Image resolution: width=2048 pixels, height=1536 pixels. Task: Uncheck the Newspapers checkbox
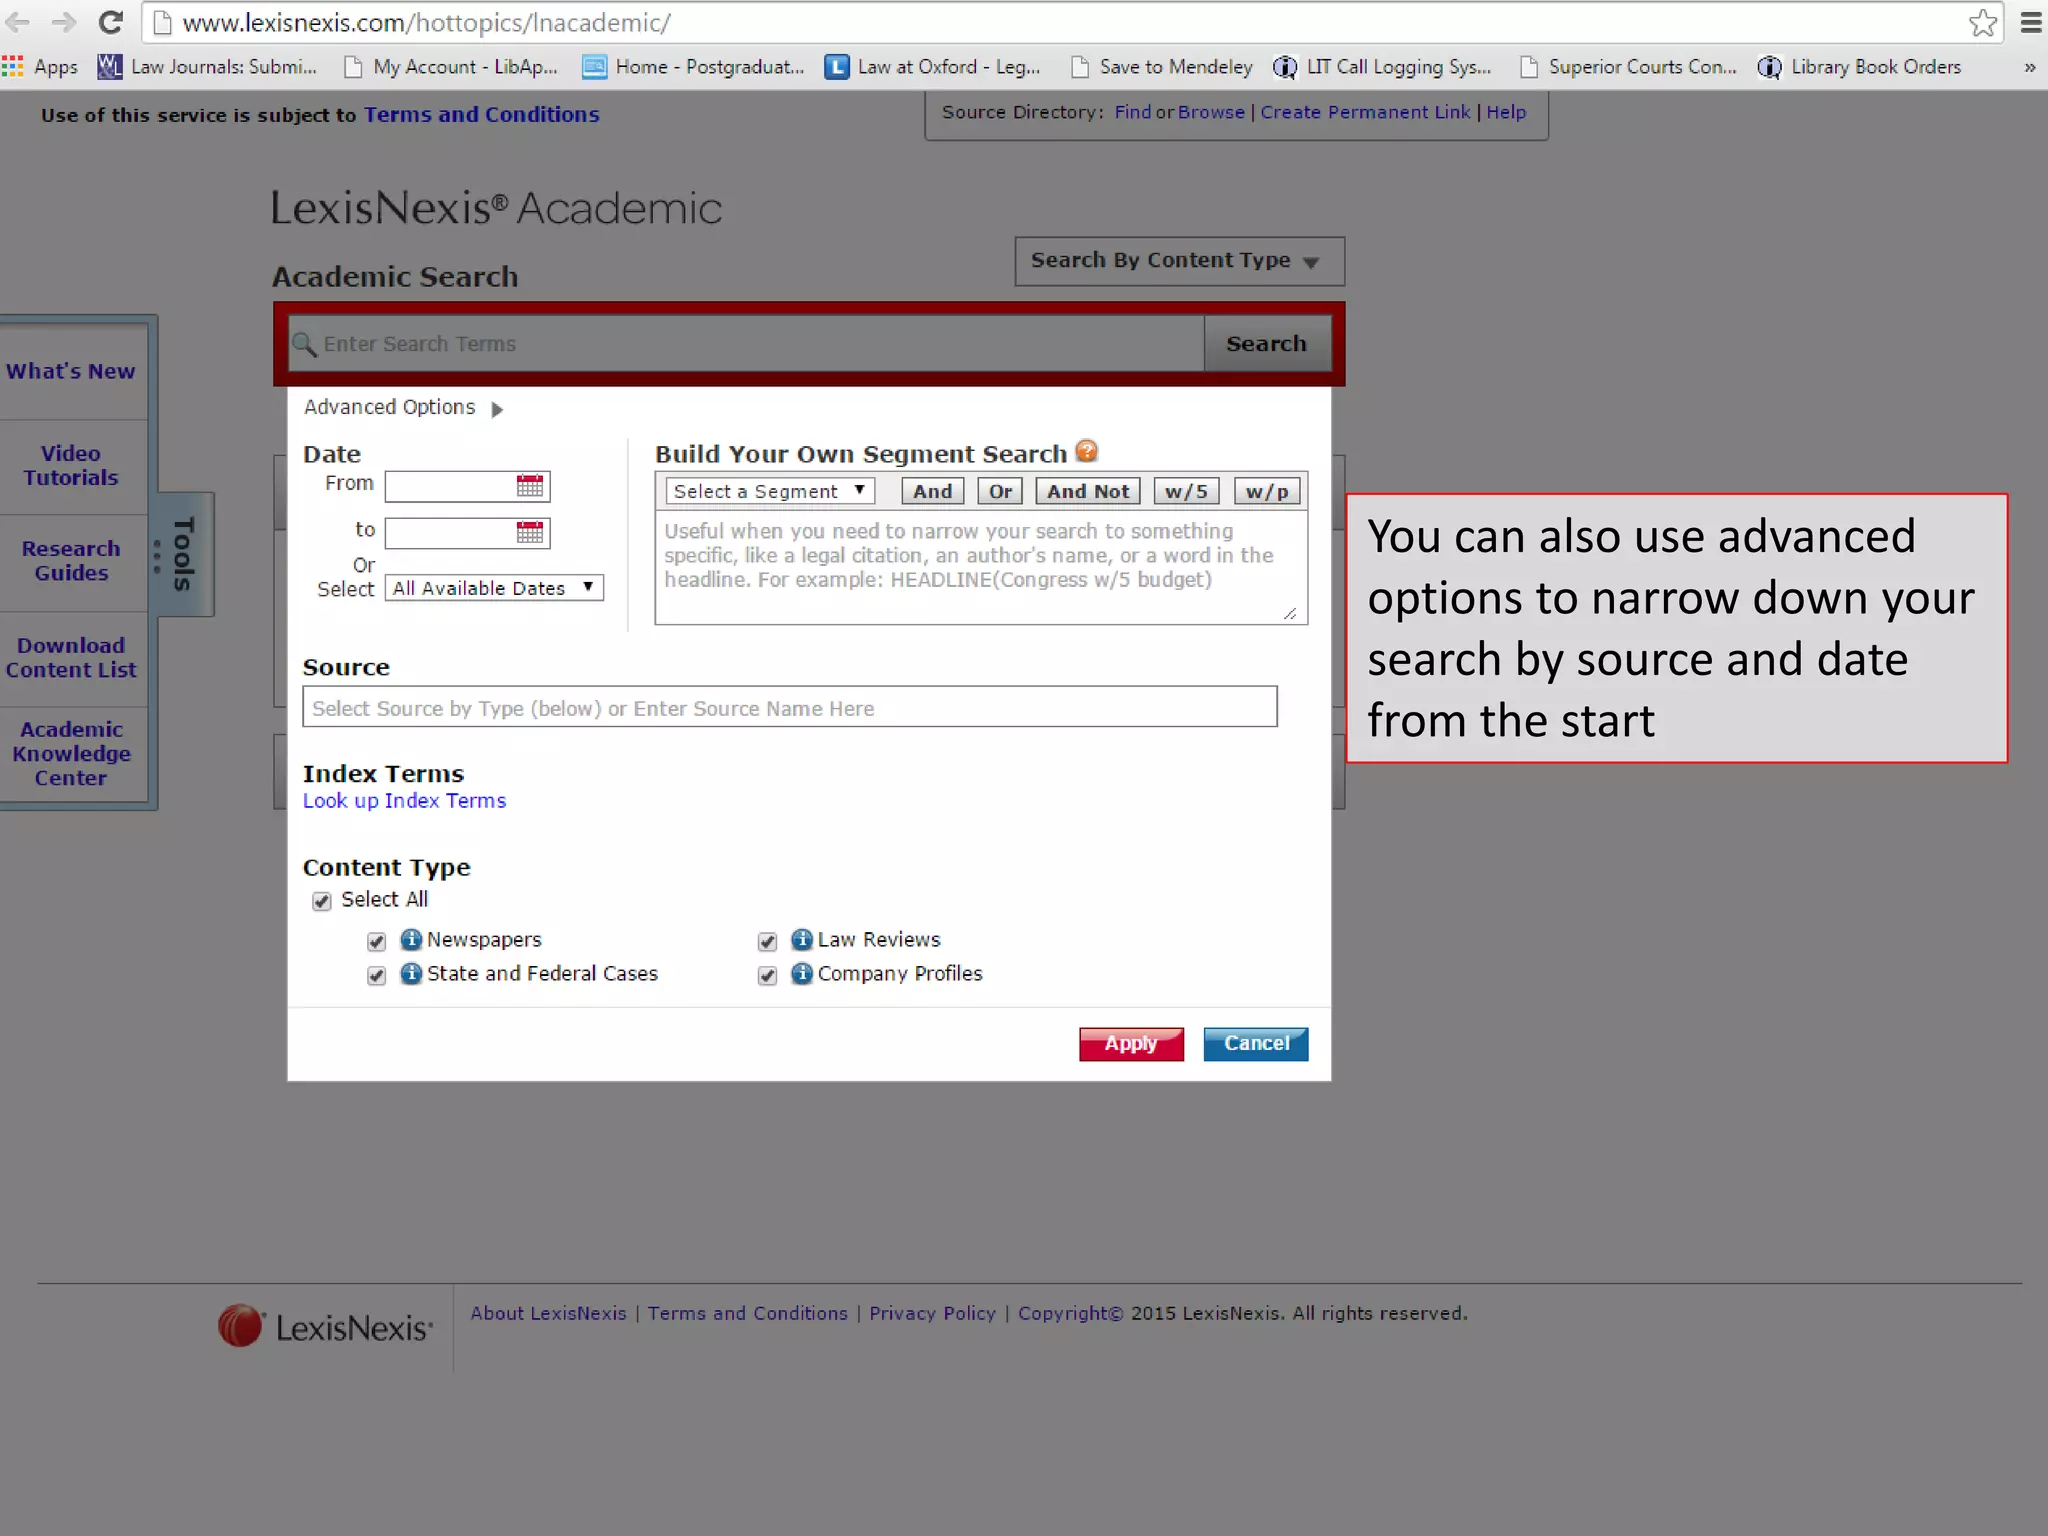376,941
